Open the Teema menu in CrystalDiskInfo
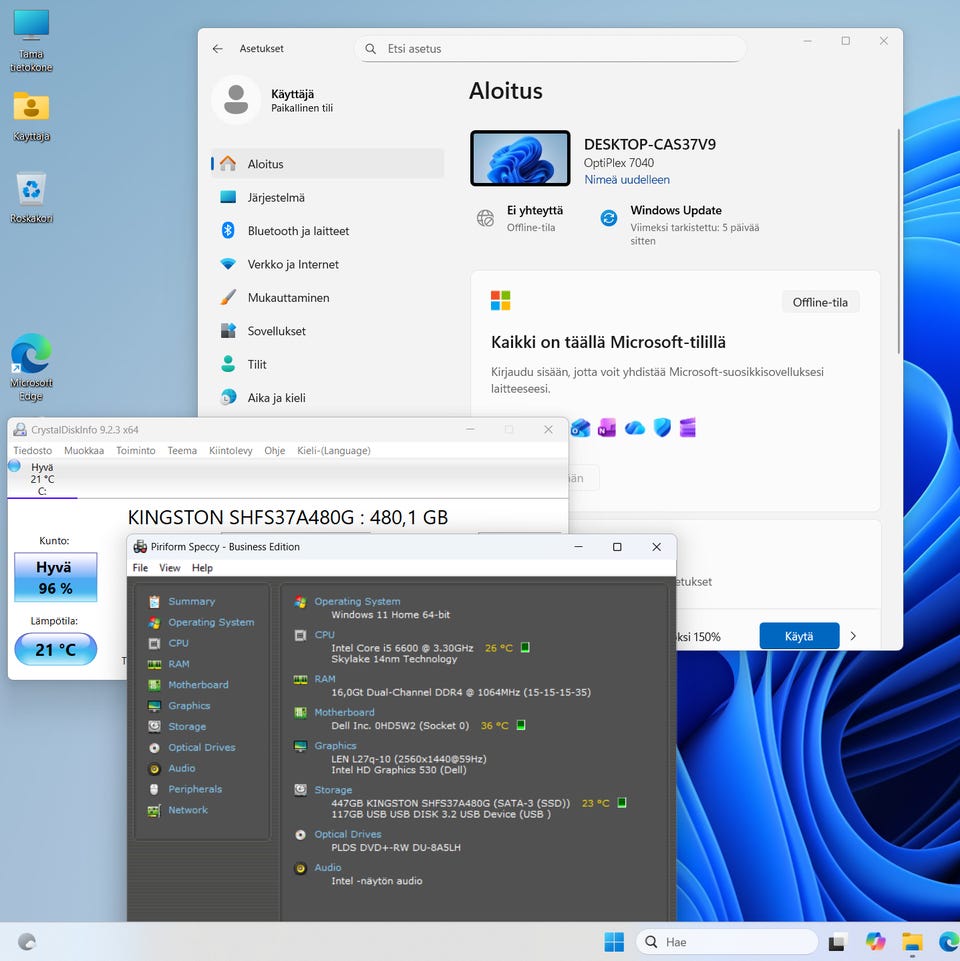The width and height of the screenshot is (960, 961). 182,451
